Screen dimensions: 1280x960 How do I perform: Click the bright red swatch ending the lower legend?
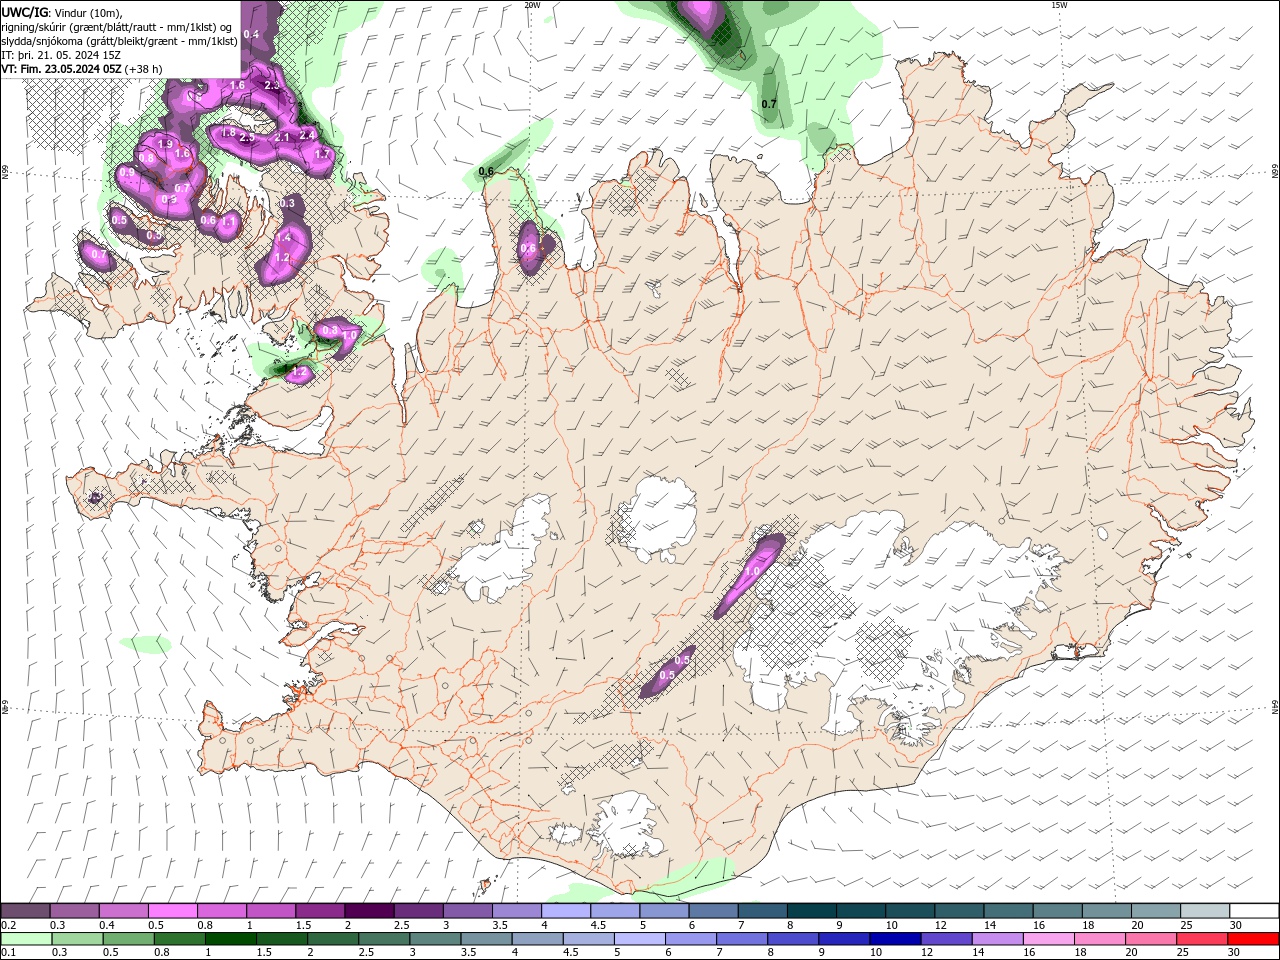[1254, 939]
